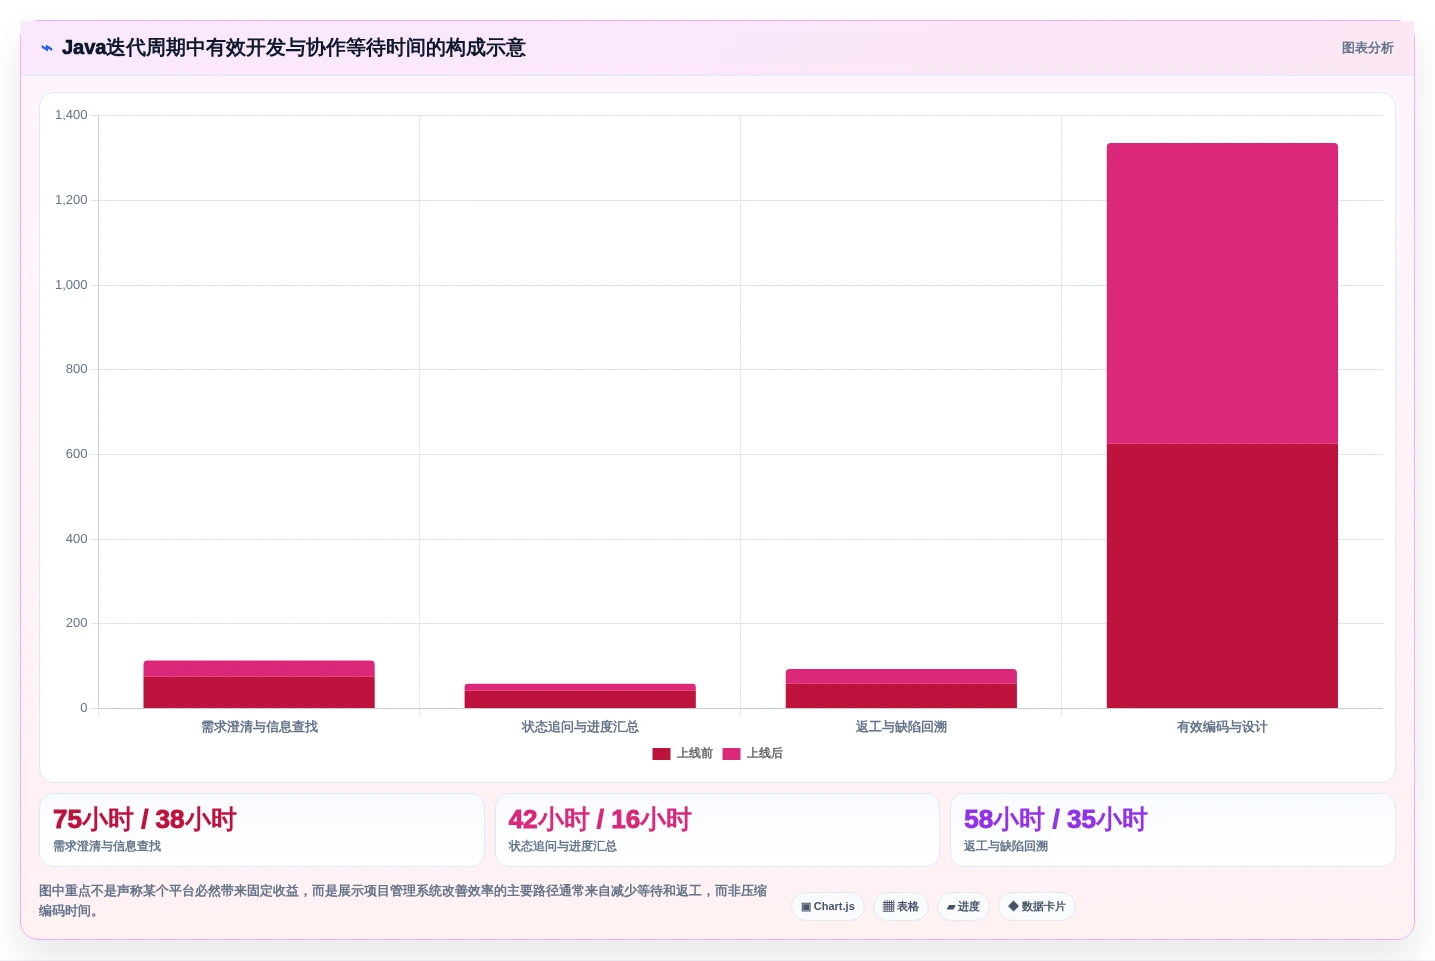
Task: Open the 75小时 / 38小时 stat card
Action: click(262, 830)
